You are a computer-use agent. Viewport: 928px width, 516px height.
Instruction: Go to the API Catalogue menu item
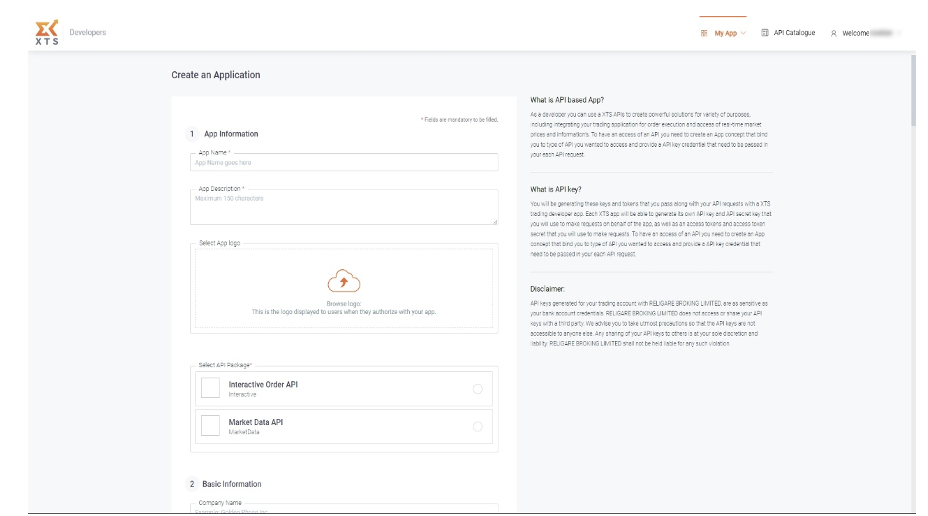point(794,33)
